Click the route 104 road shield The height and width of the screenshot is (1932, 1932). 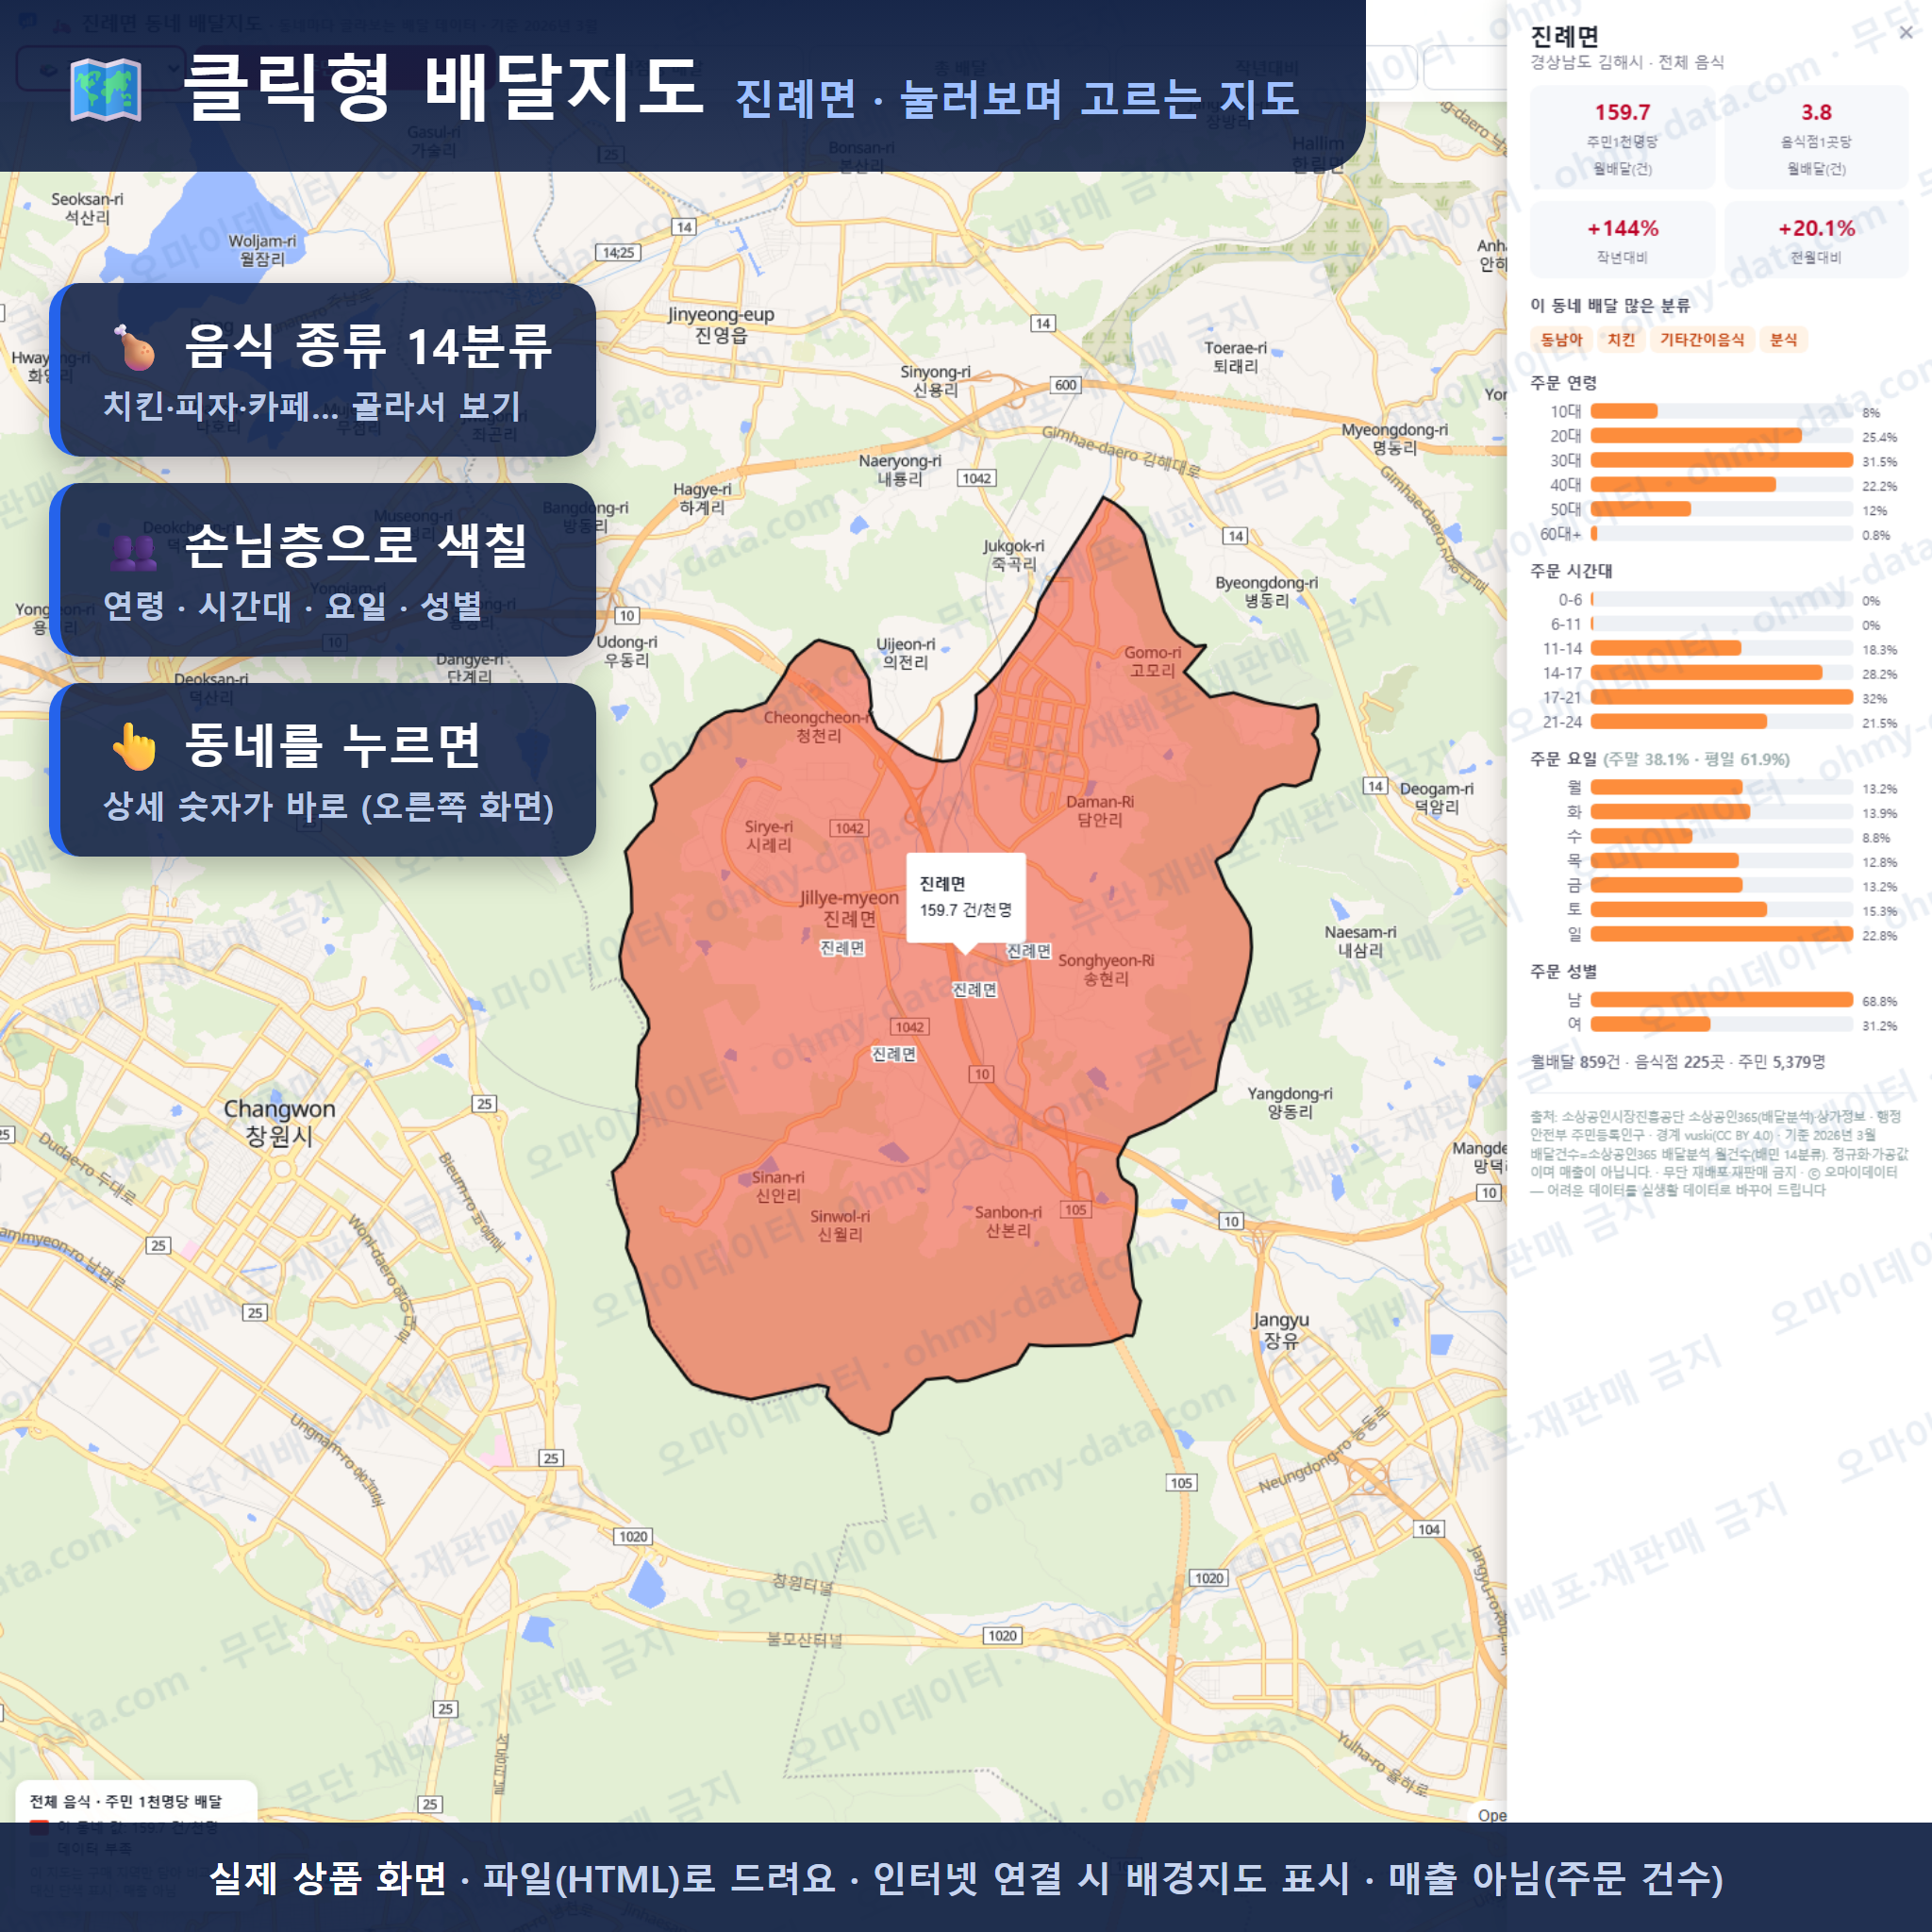click(x=1429, y=1529)
